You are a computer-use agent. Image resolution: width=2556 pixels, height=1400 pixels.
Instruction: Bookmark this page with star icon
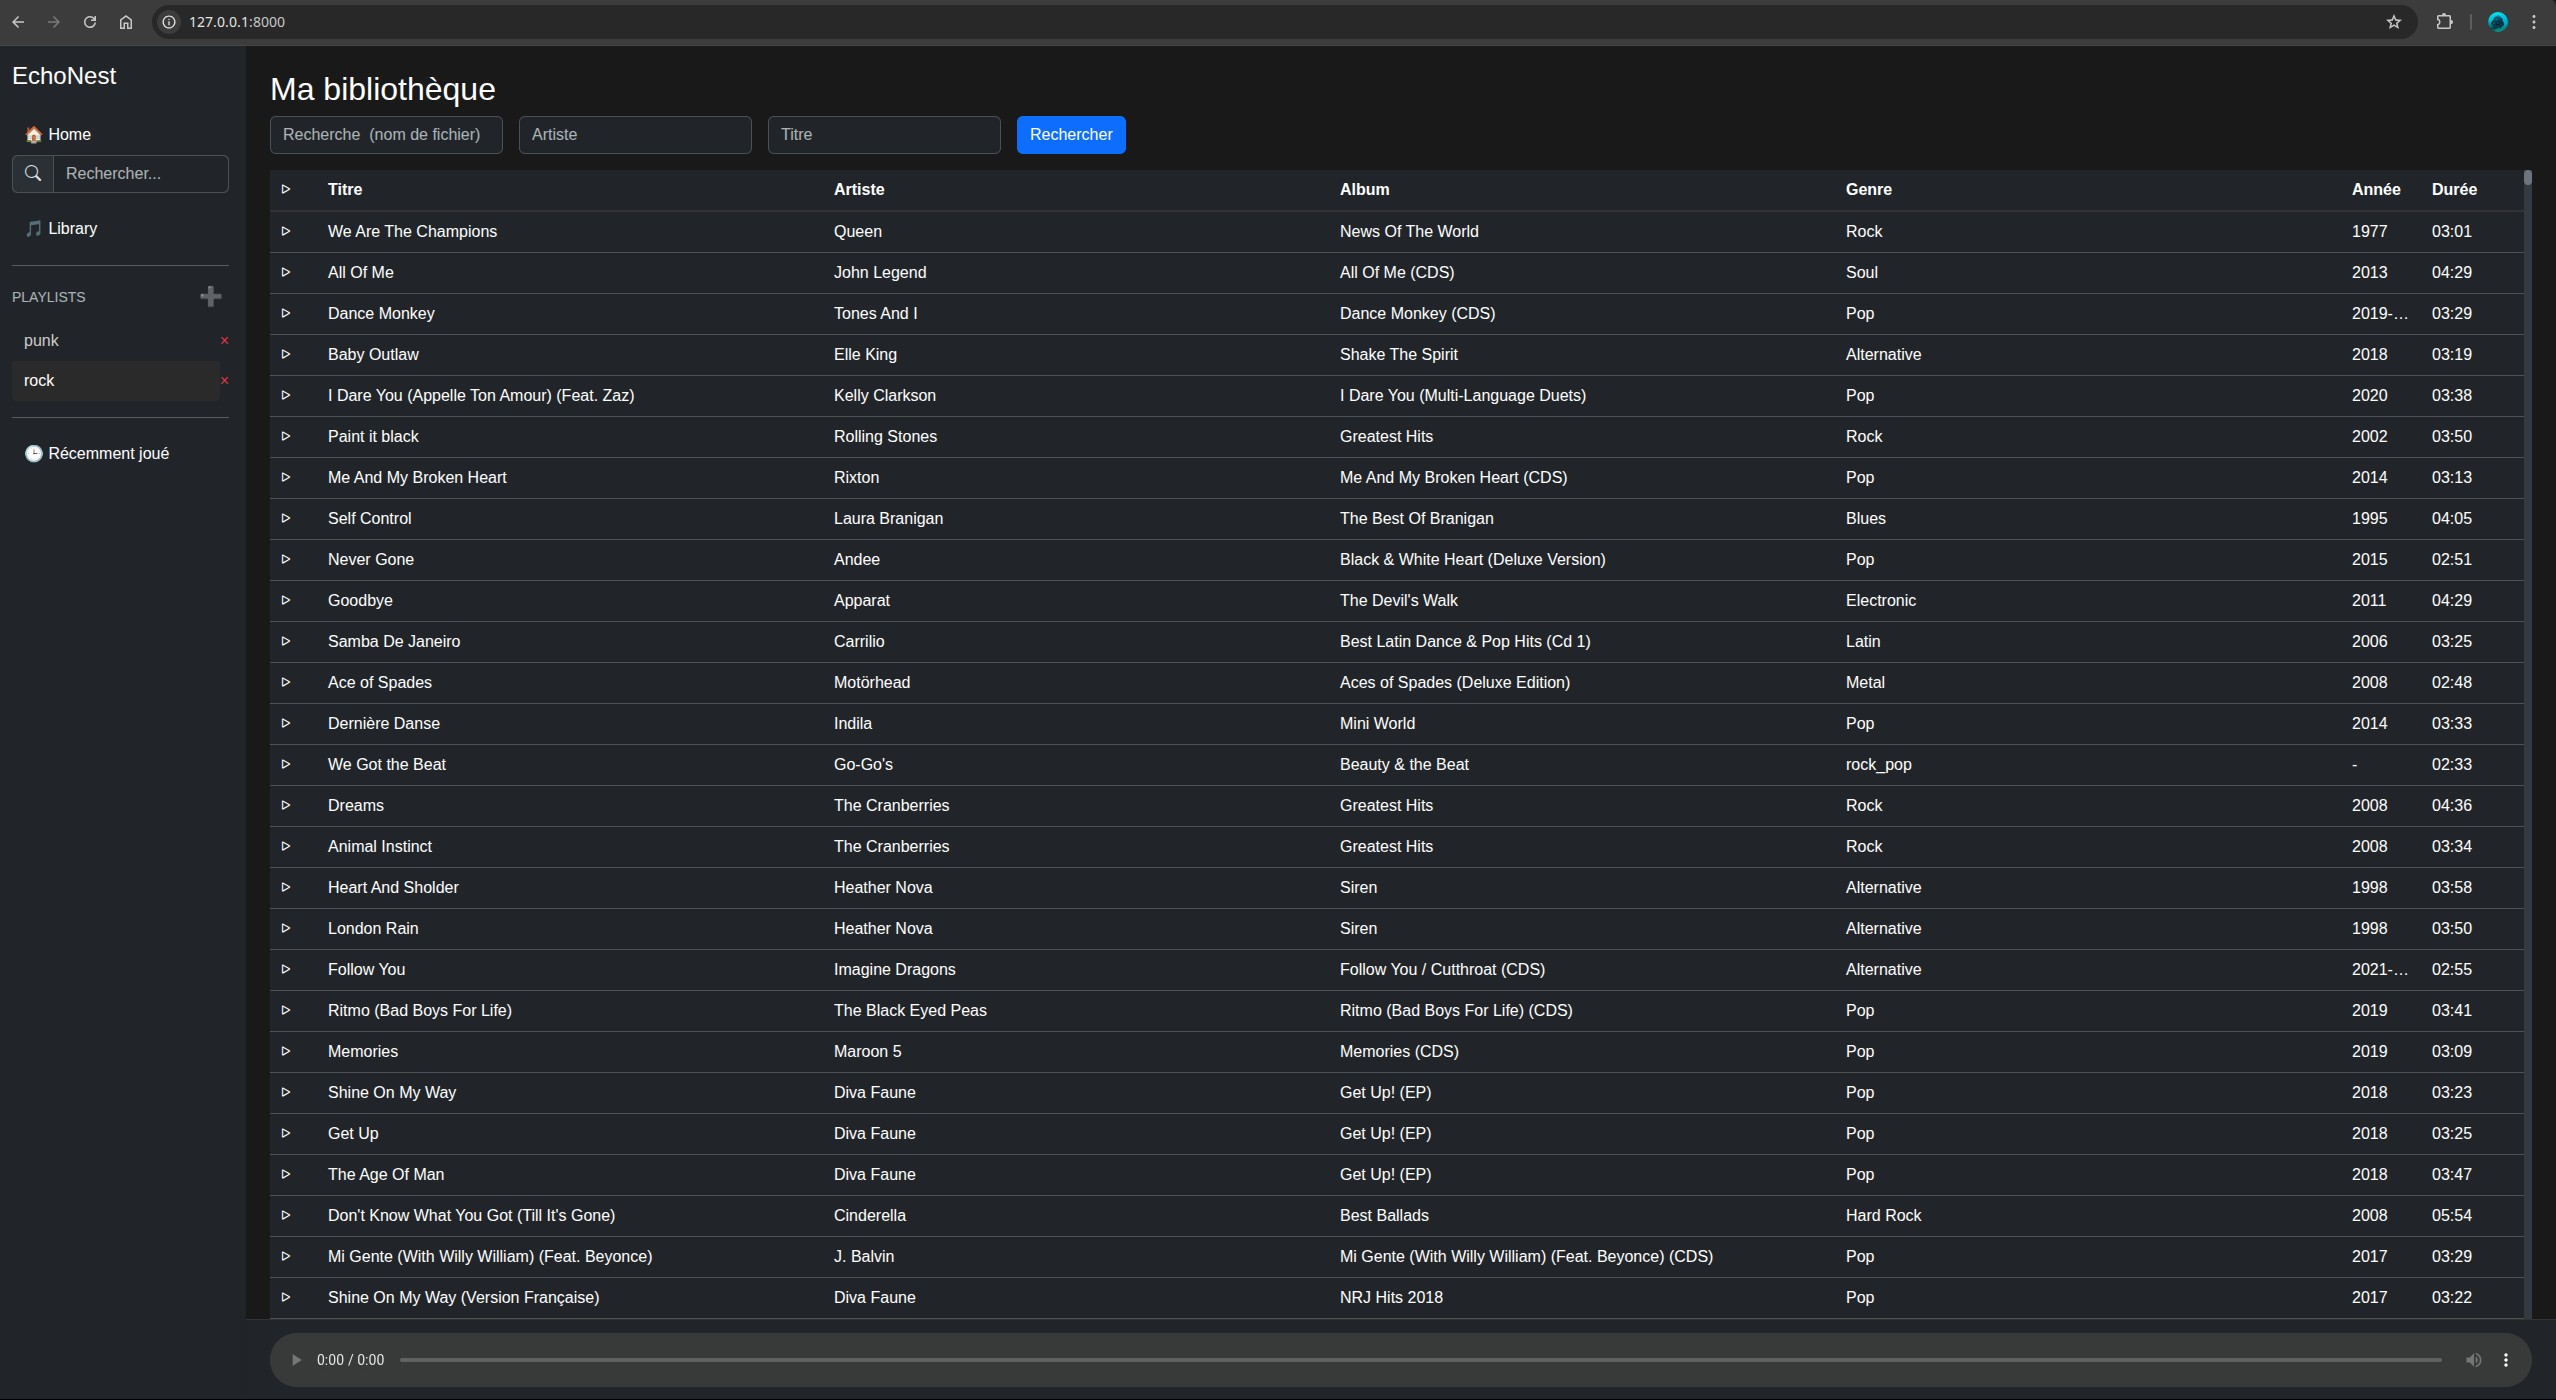2394,22
